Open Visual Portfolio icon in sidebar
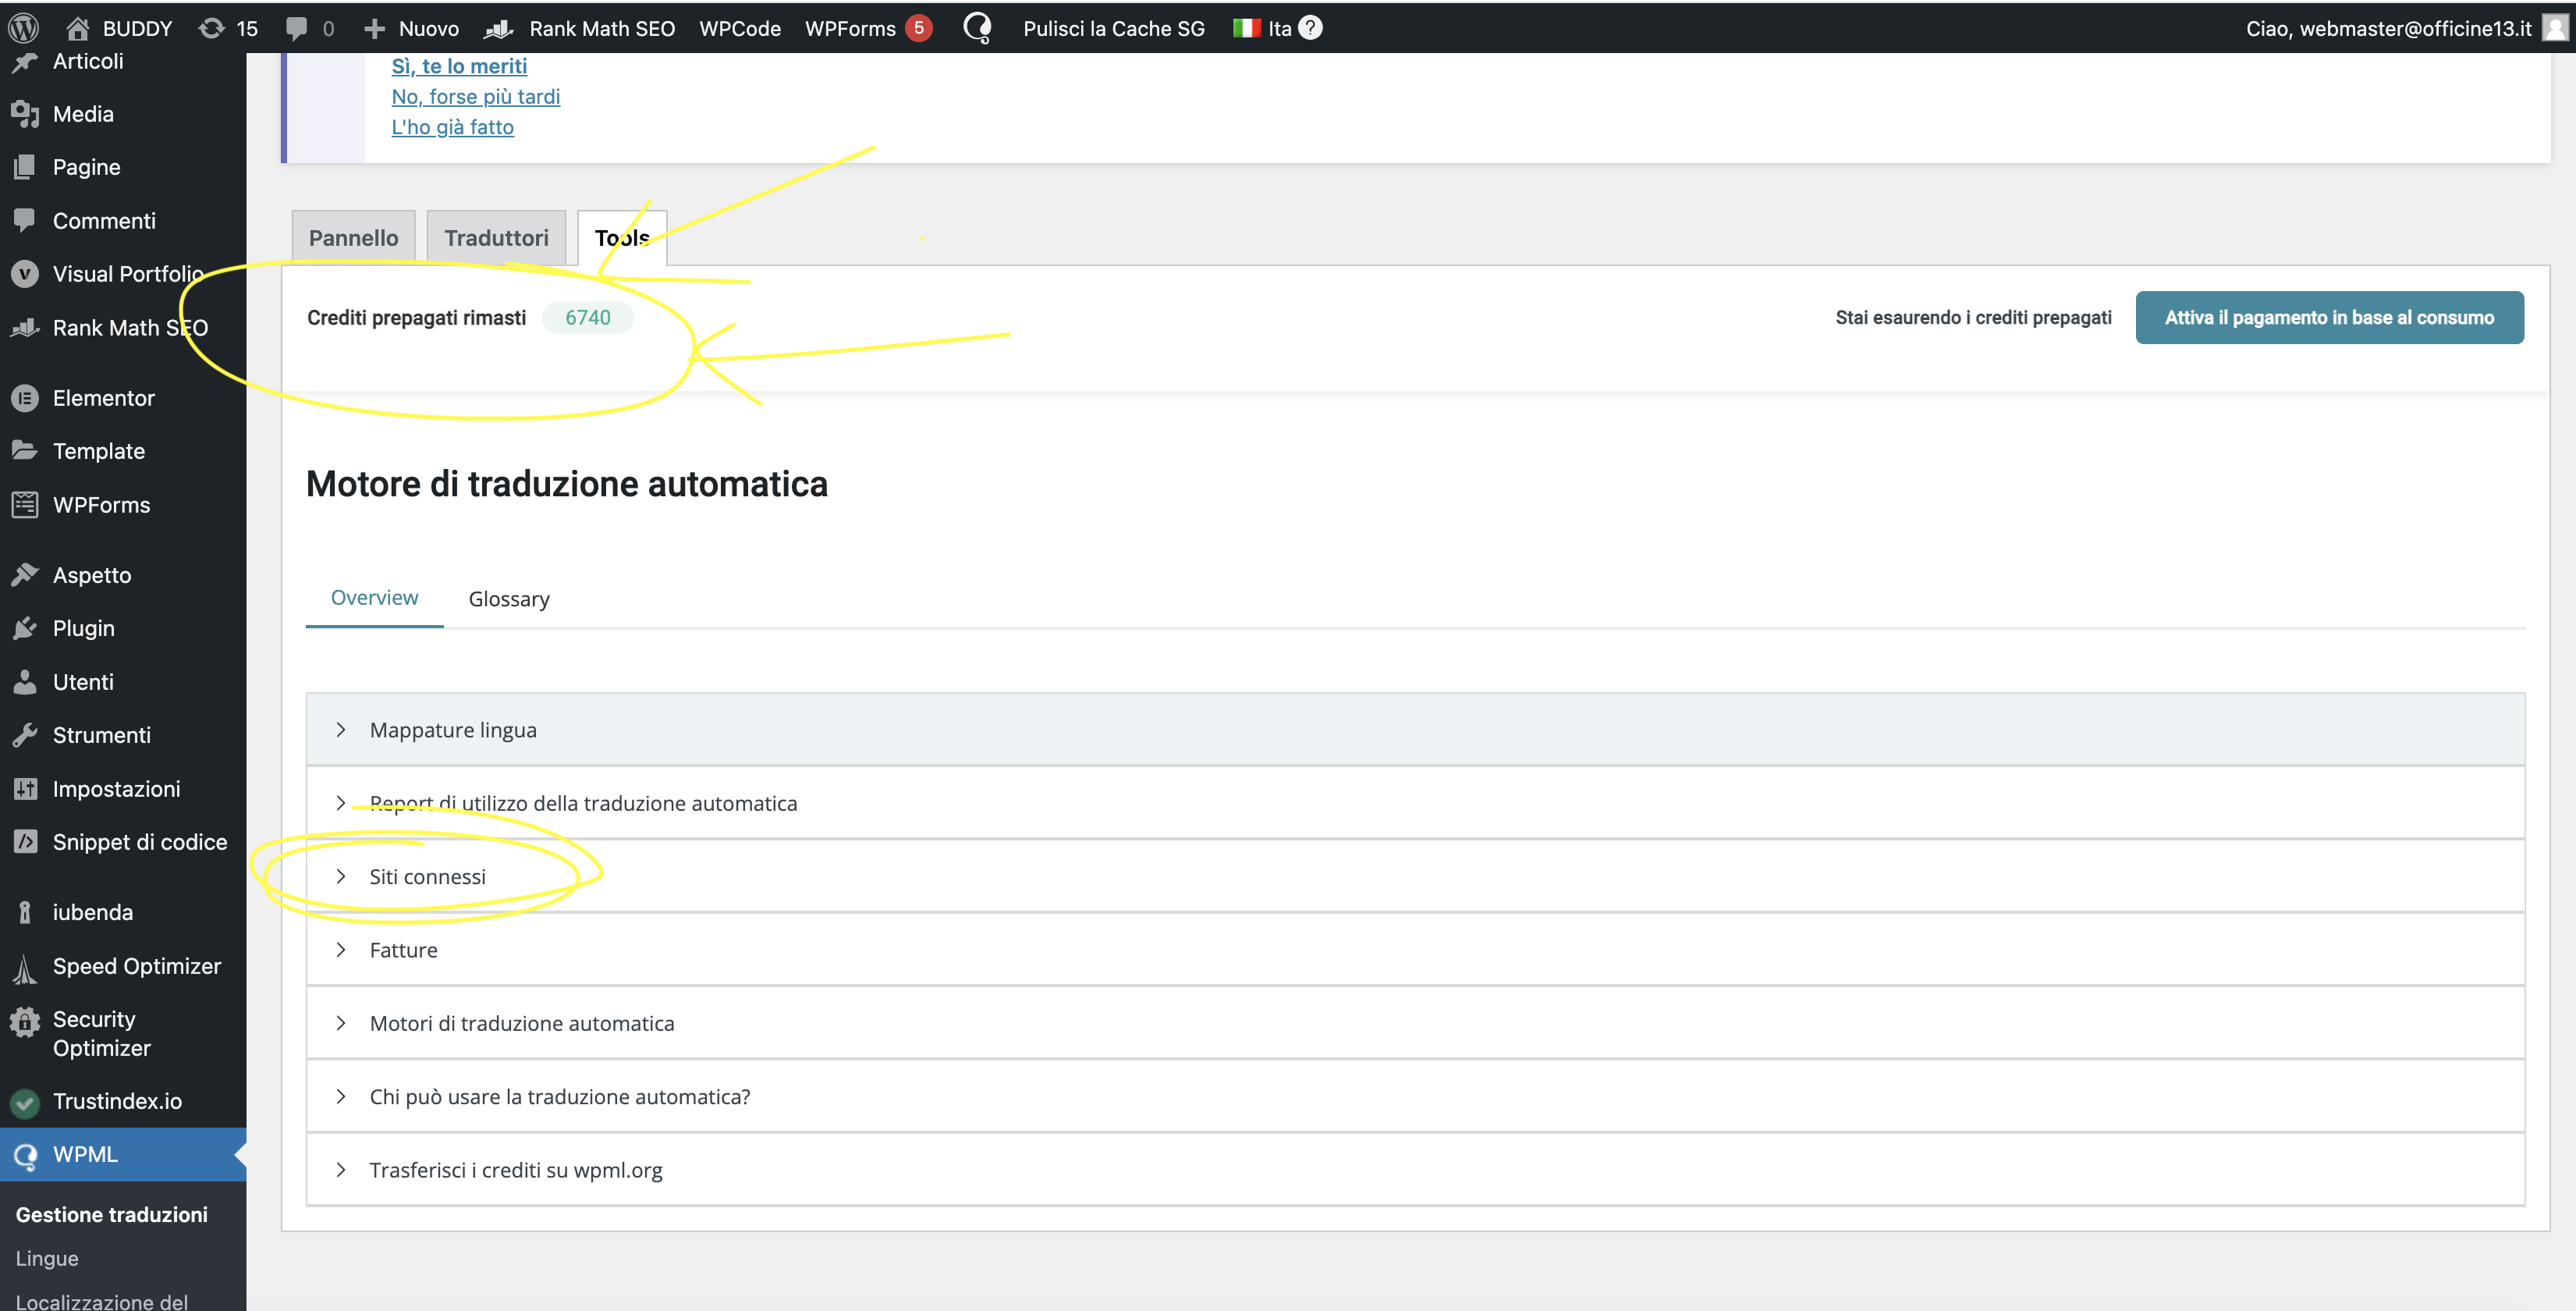The image size is (2576, 1311). tap(25, 274)
